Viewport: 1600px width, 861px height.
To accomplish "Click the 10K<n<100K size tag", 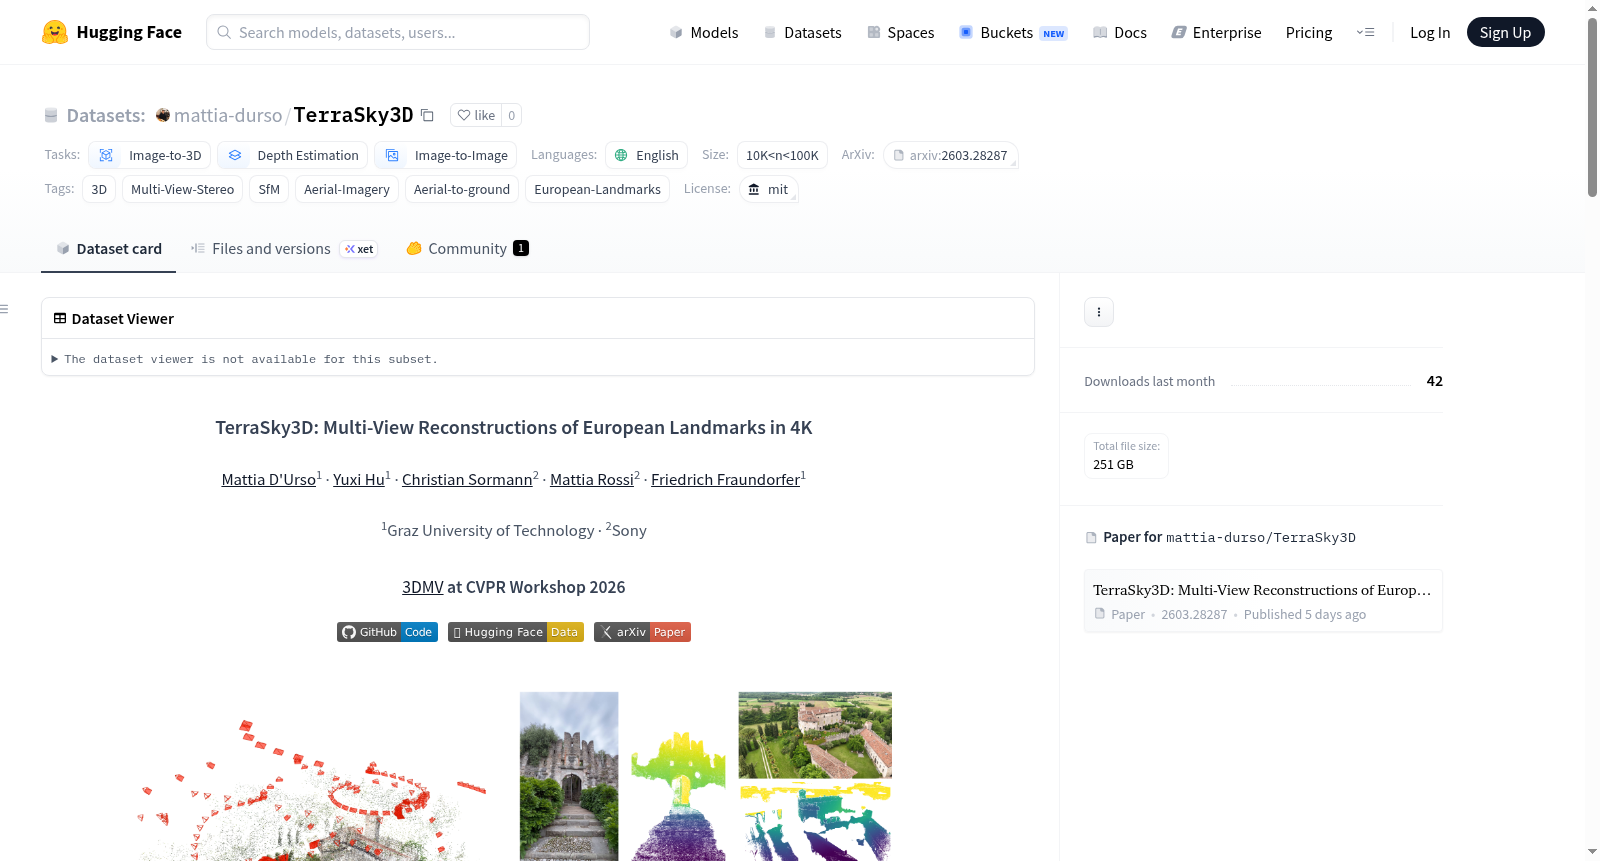I will point(782,155).
